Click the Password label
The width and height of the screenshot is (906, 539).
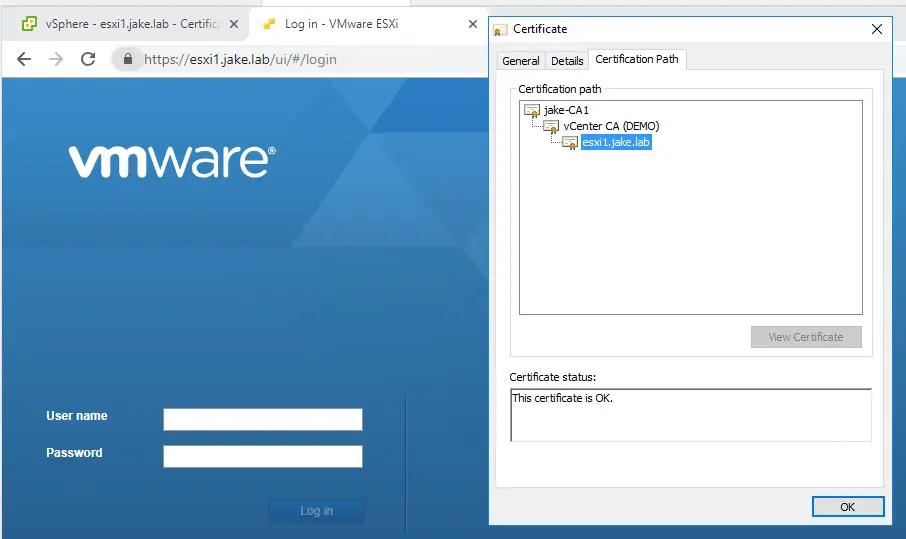point(74,453)
